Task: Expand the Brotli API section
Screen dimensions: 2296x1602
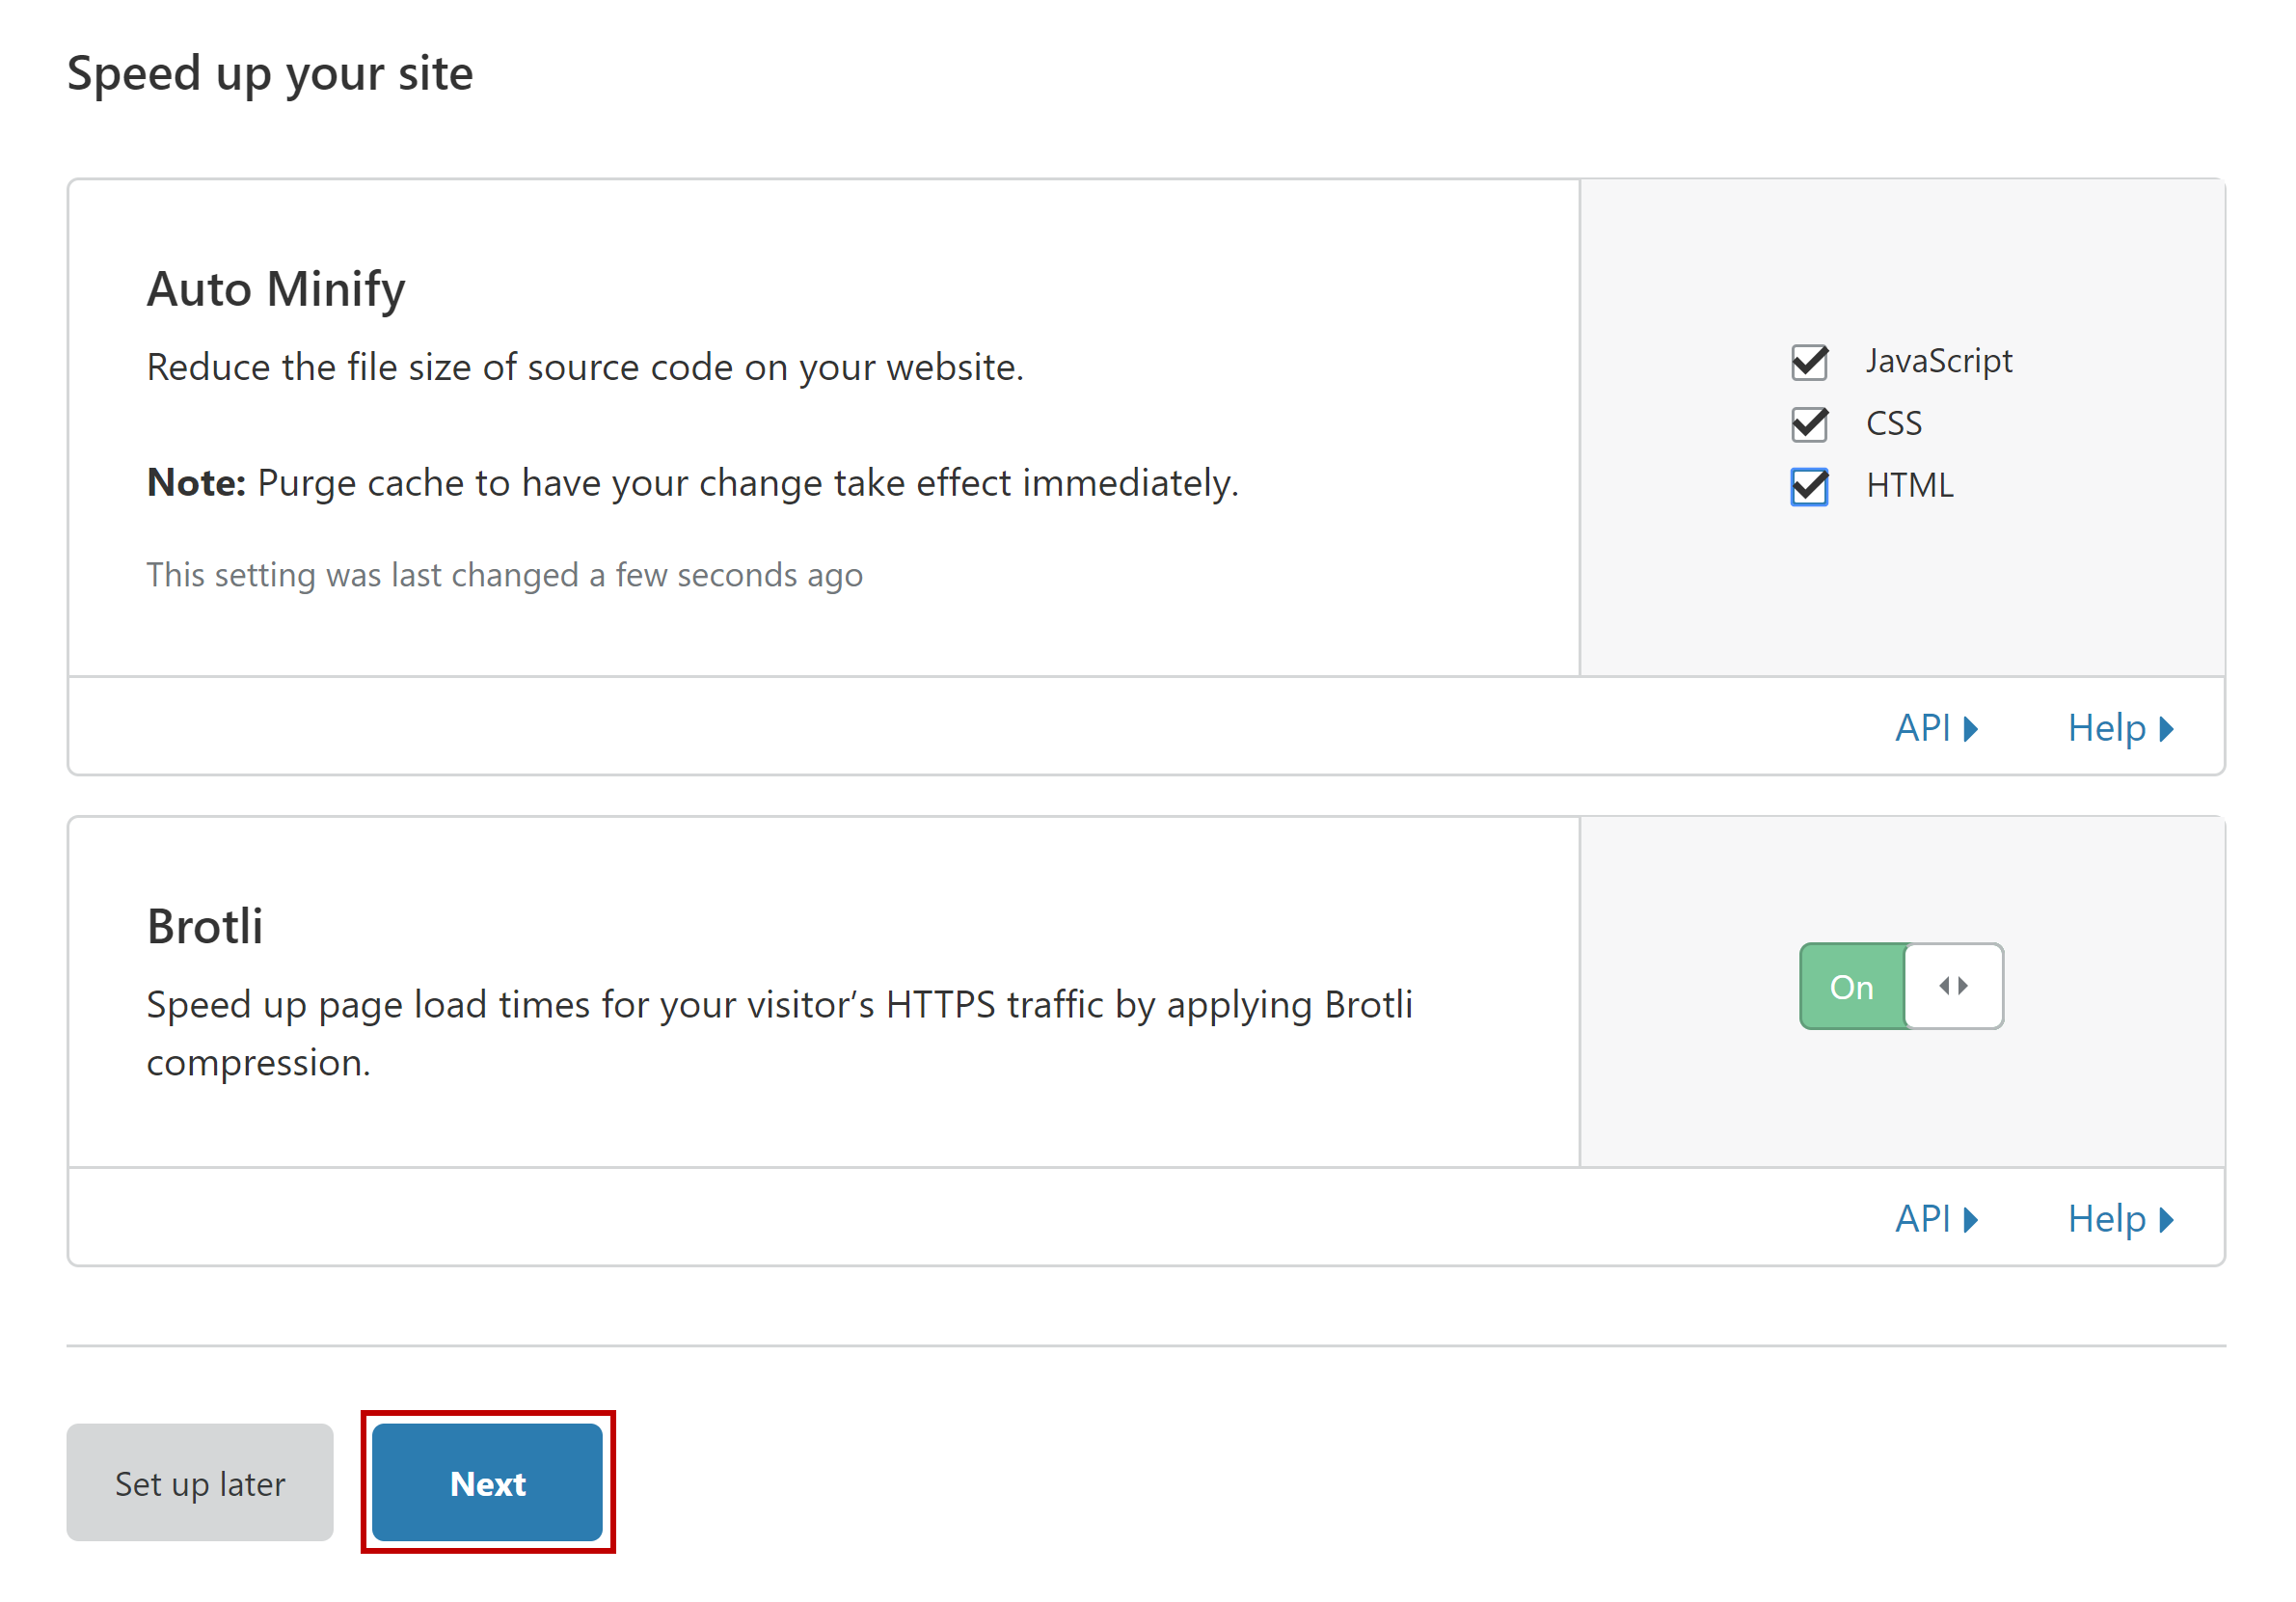Action: pos(1923,1219)
